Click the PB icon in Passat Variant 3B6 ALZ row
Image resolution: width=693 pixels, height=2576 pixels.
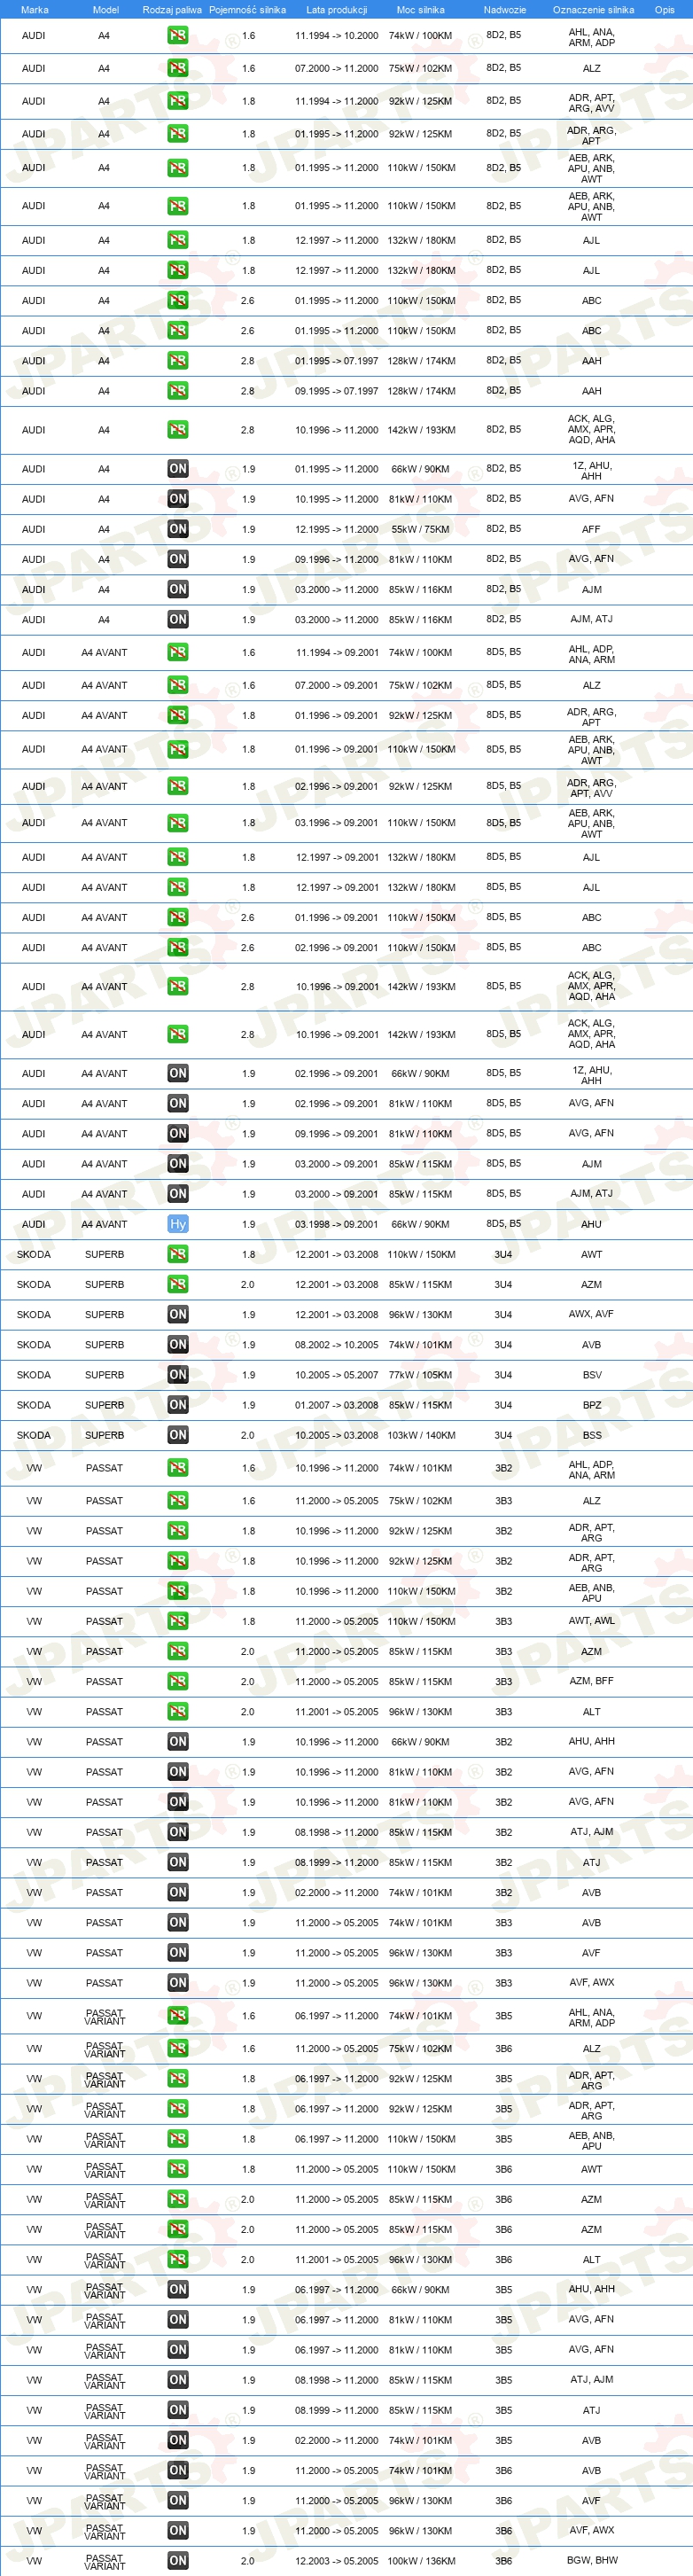click(x=178, y=2048)
